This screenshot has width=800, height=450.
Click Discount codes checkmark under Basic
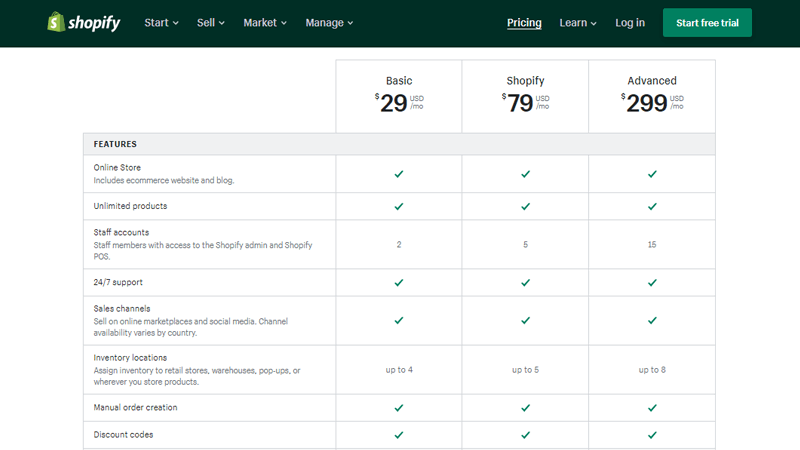click(x=399, y=435)
